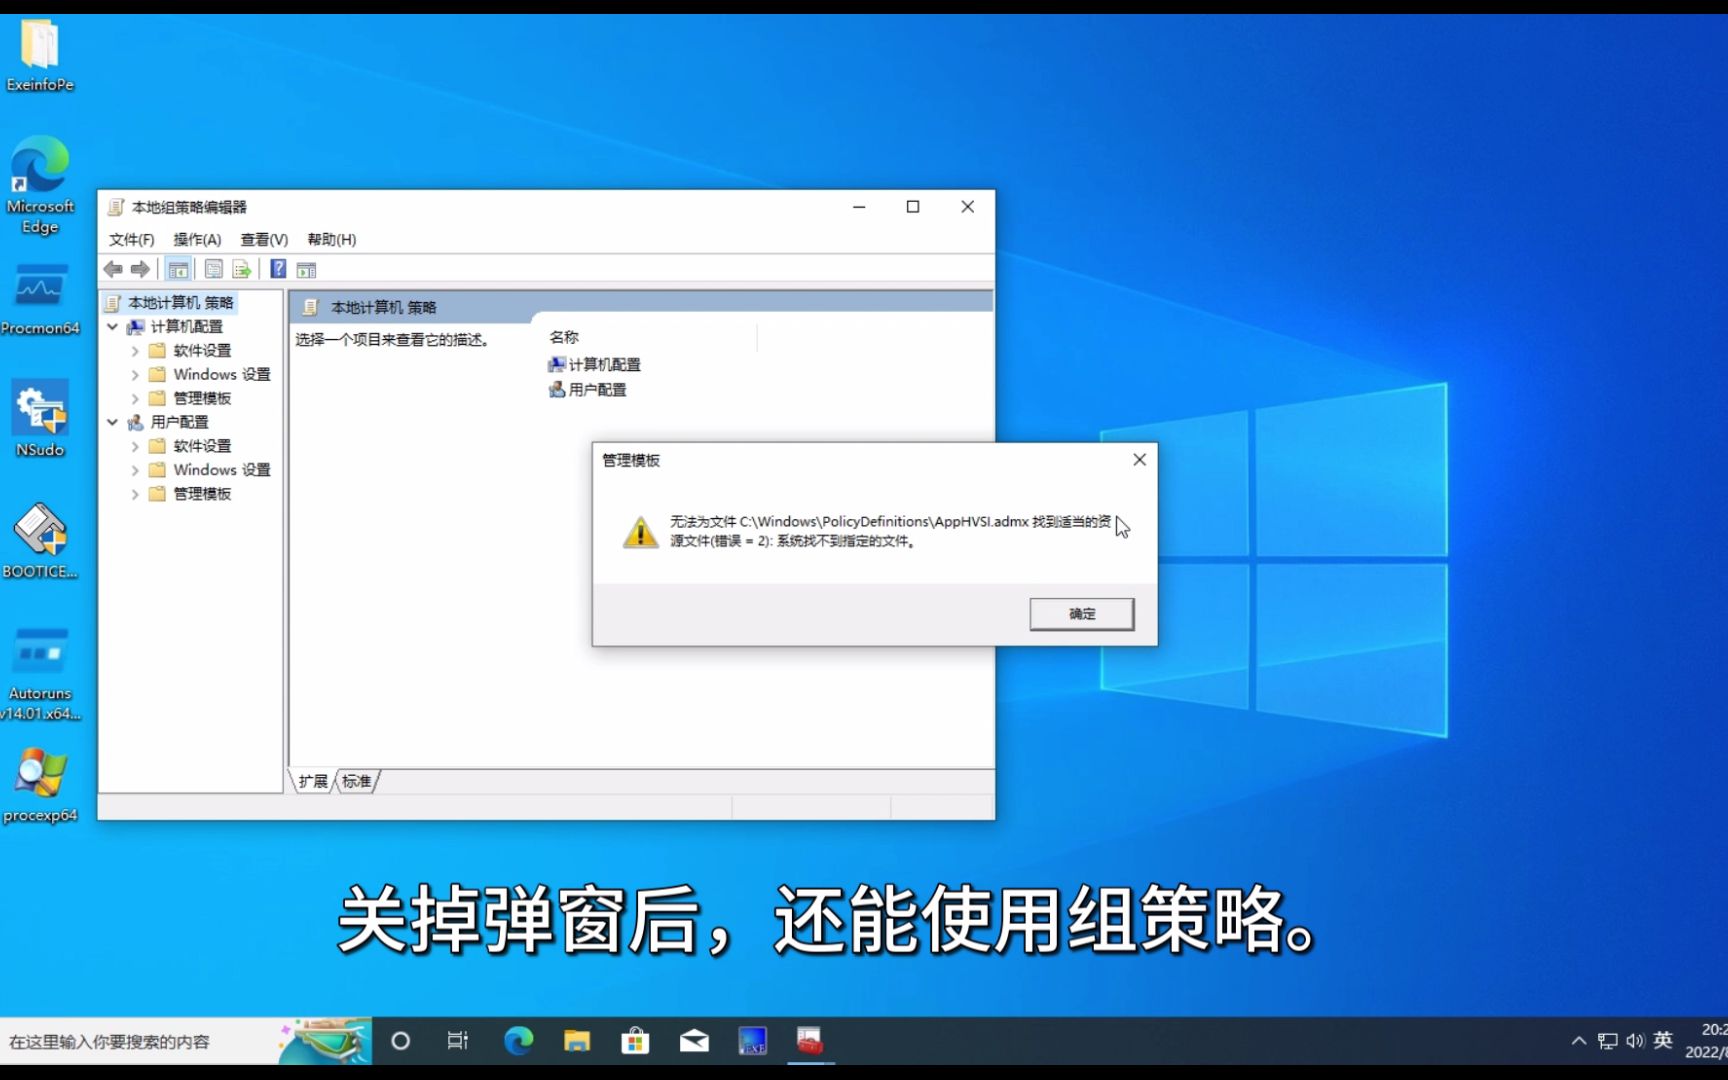This screenshot has width=1728, height=1080.
Task: Toggle the Show/Hide Console Tree icon
Action: 178,269
